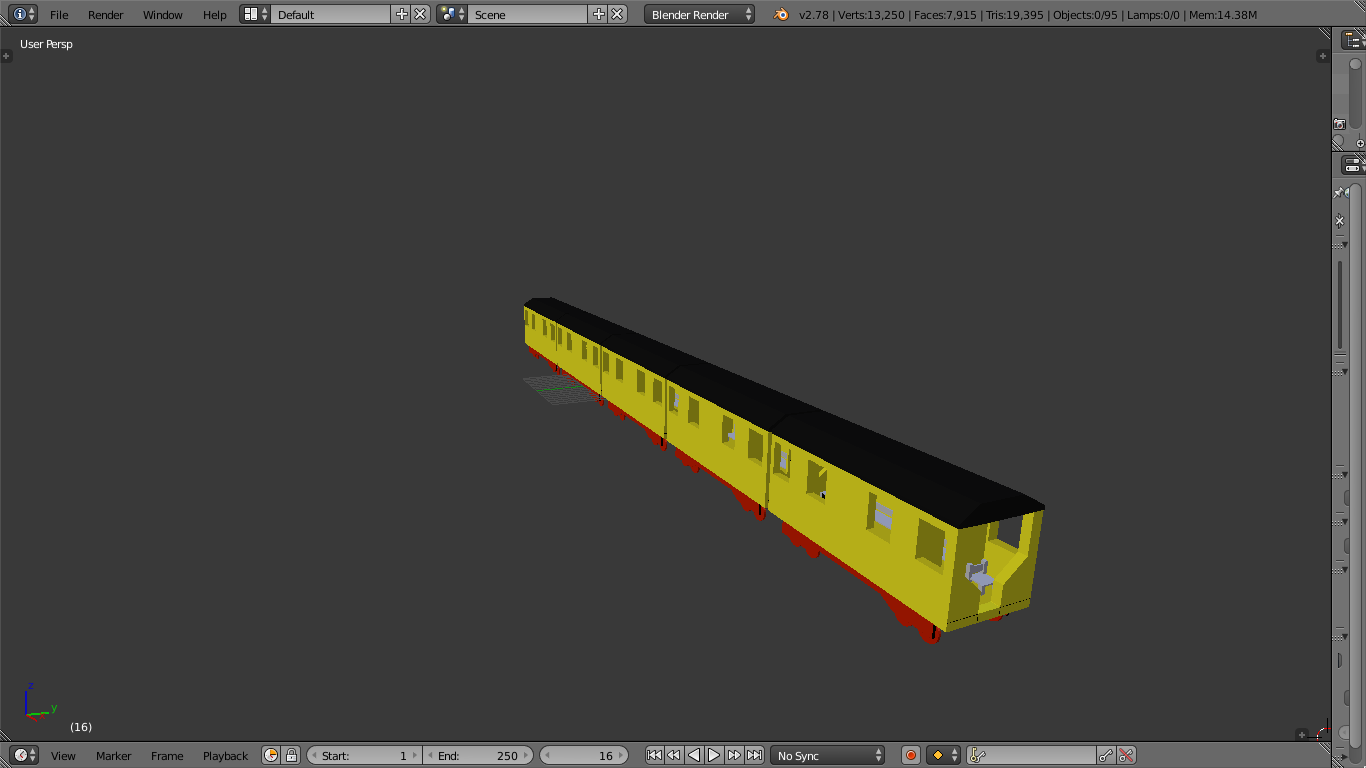
Task: Open the Blender Render engine dropdown
Action: (698, 14)
